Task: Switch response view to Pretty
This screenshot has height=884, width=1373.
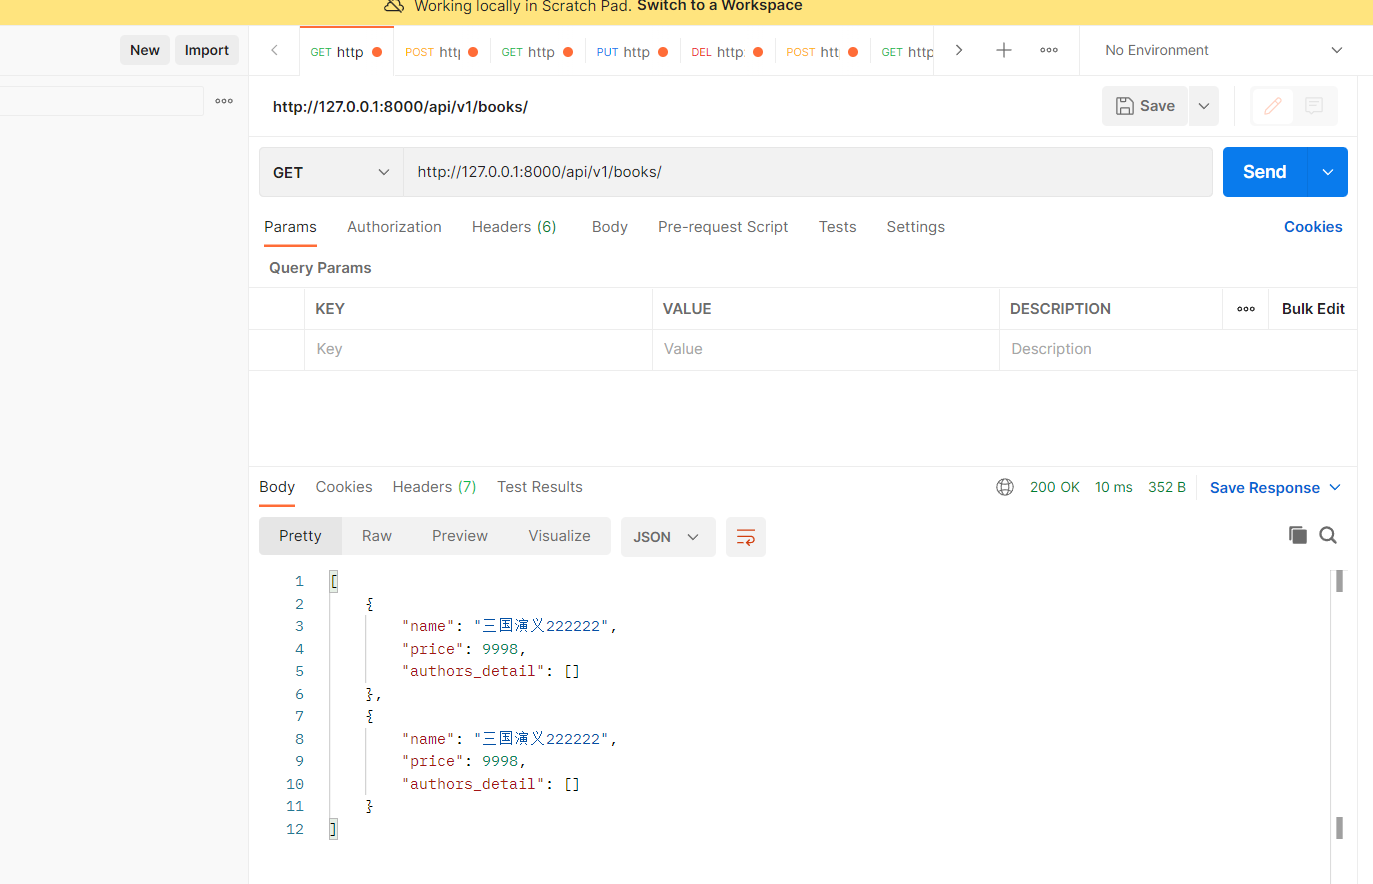Action: pyautogui.click(x=300, y=536)
